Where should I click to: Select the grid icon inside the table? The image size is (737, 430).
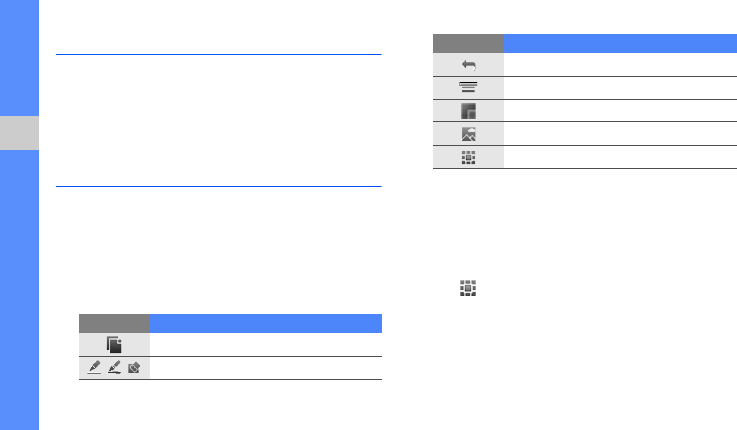coord(468,157)
